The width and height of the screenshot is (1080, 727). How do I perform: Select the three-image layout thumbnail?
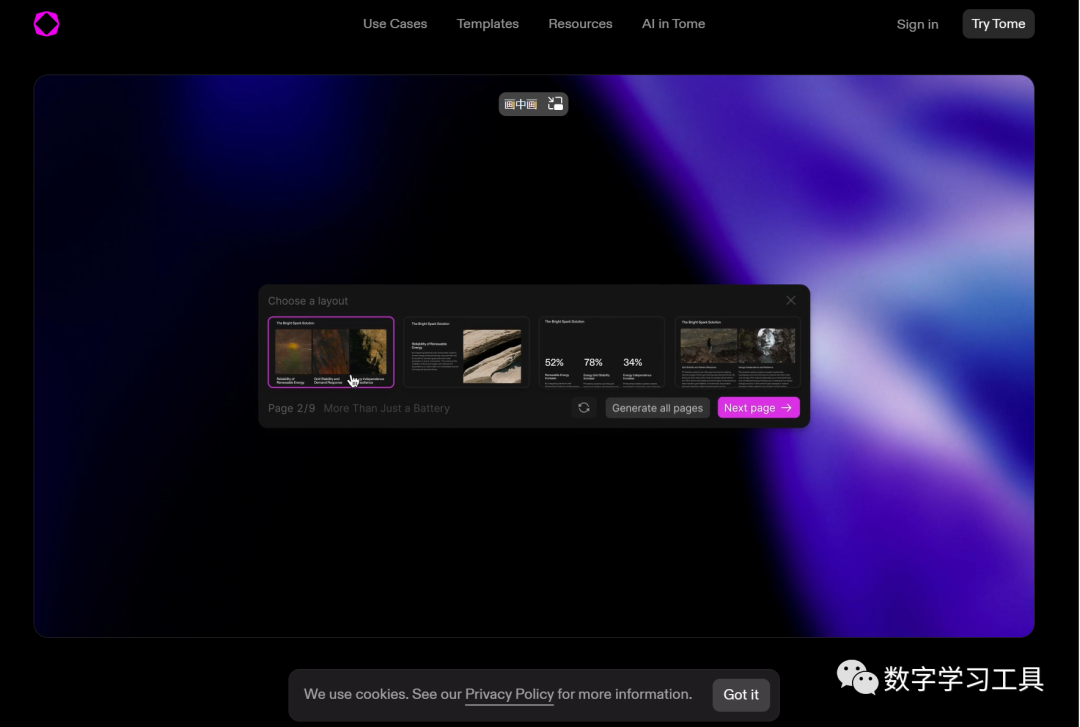[x=331, y=352]
